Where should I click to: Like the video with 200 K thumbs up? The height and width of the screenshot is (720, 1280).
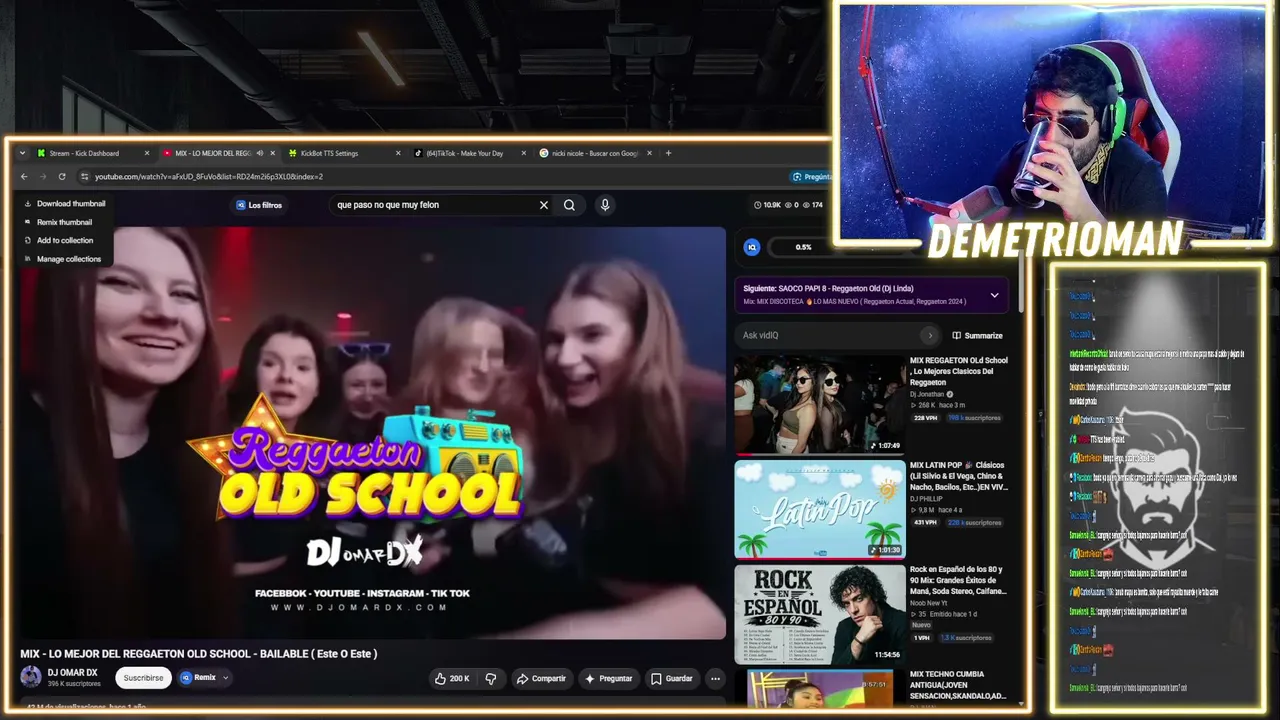click(452, 679)
